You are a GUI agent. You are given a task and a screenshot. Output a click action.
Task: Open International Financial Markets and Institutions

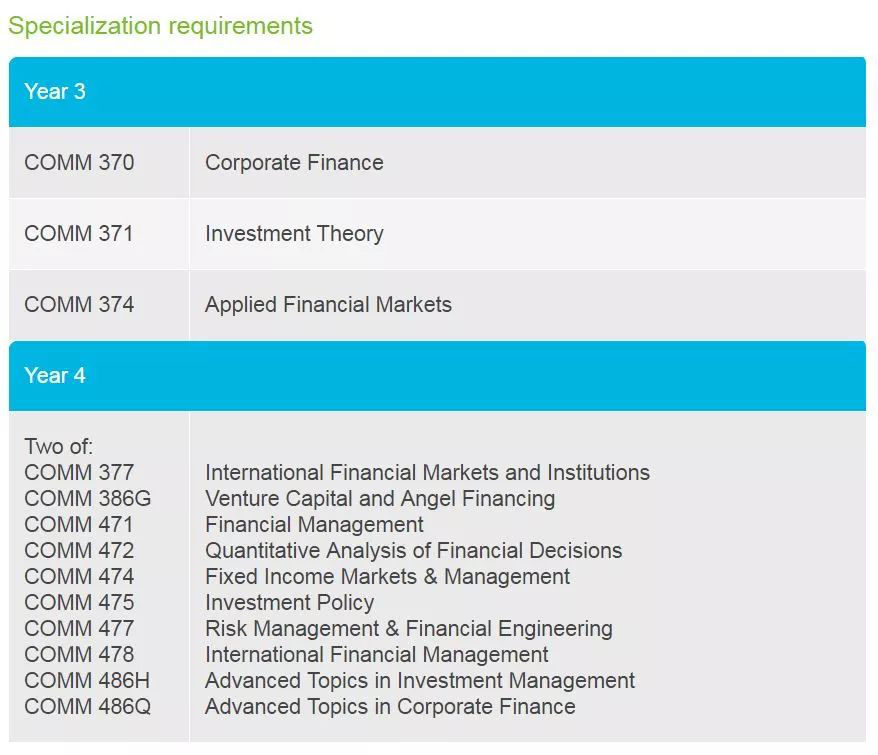point(427,473)
